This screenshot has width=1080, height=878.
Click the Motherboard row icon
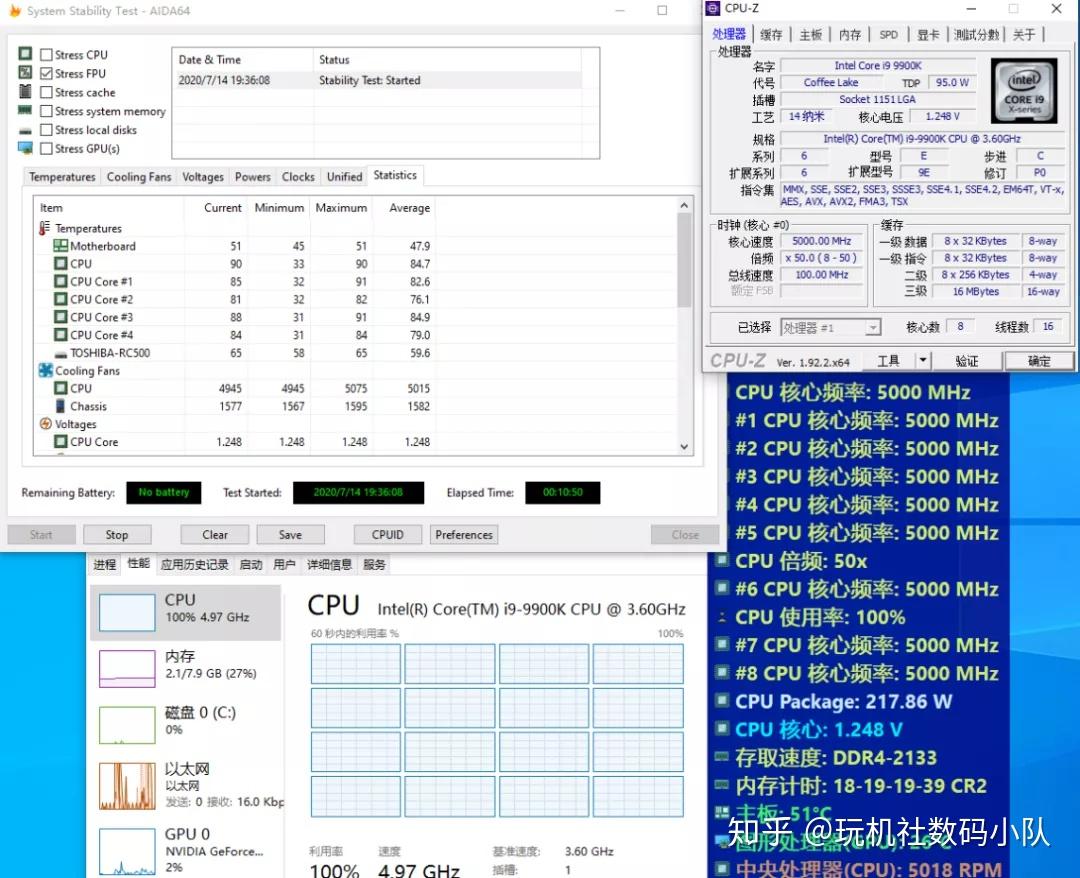coord(61,246)
